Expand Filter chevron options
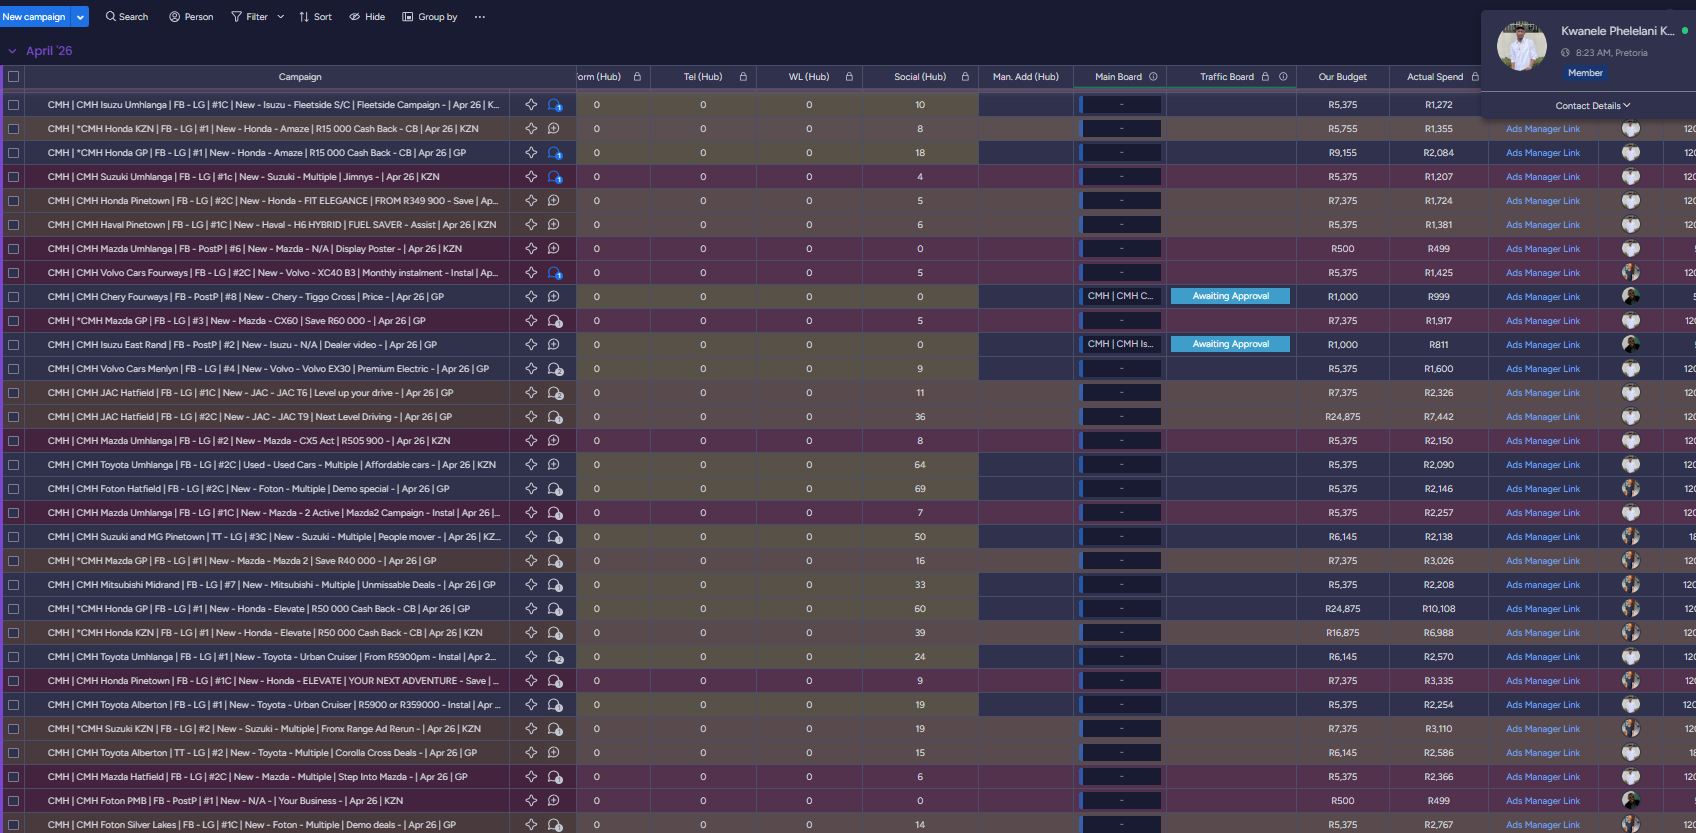This screenshot has width=1696, height=833. 281,17
